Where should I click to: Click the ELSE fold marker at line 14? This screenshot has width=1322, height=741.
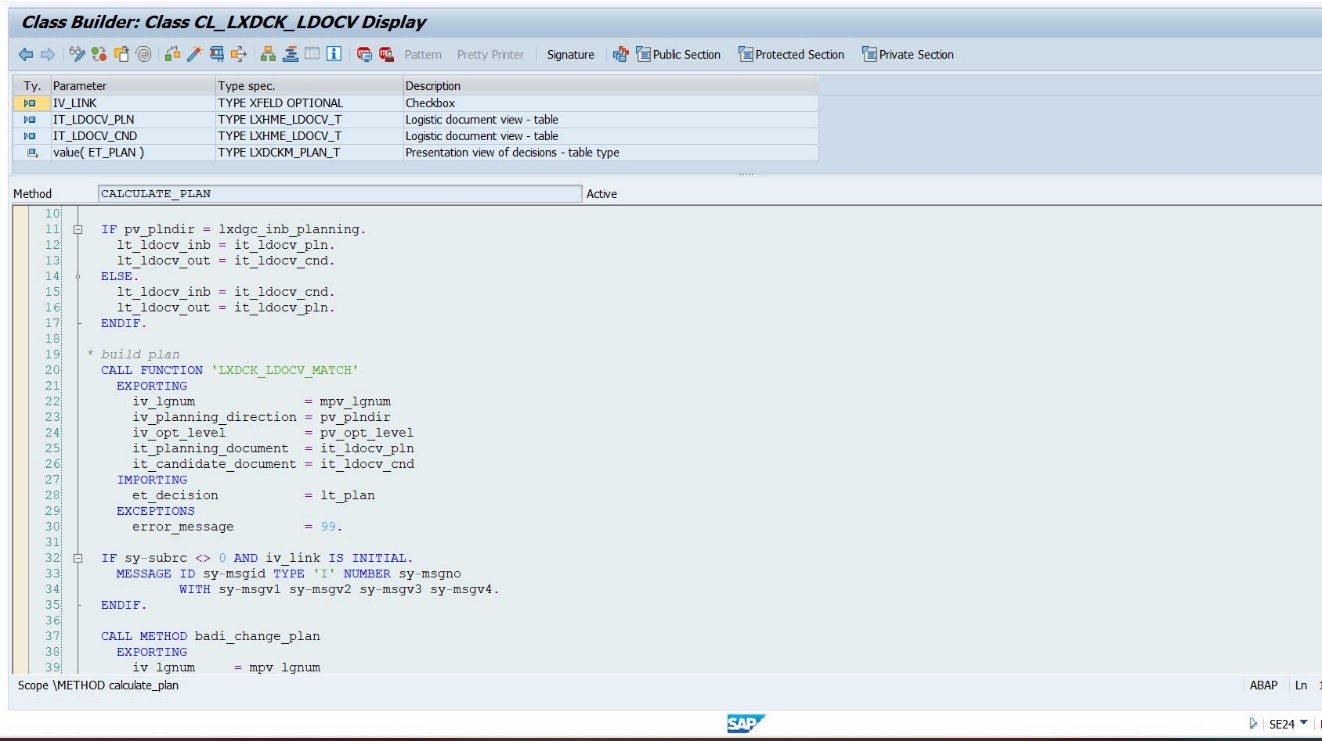tap(77, 276)
